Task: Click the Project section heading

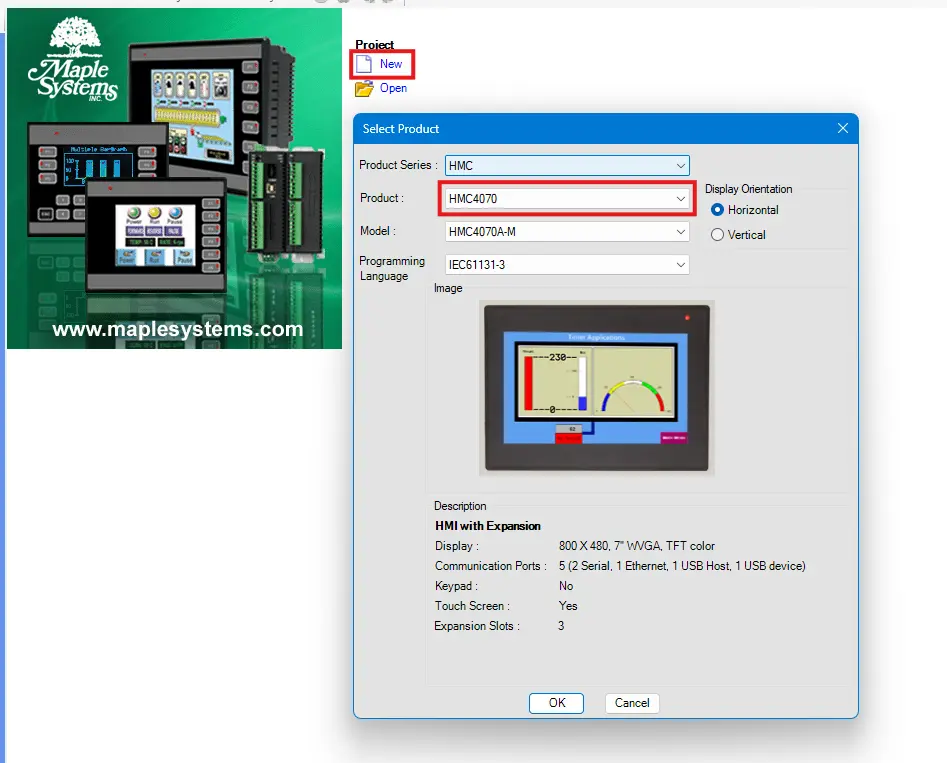Action: pyautogui.click(x=375, y=45)
